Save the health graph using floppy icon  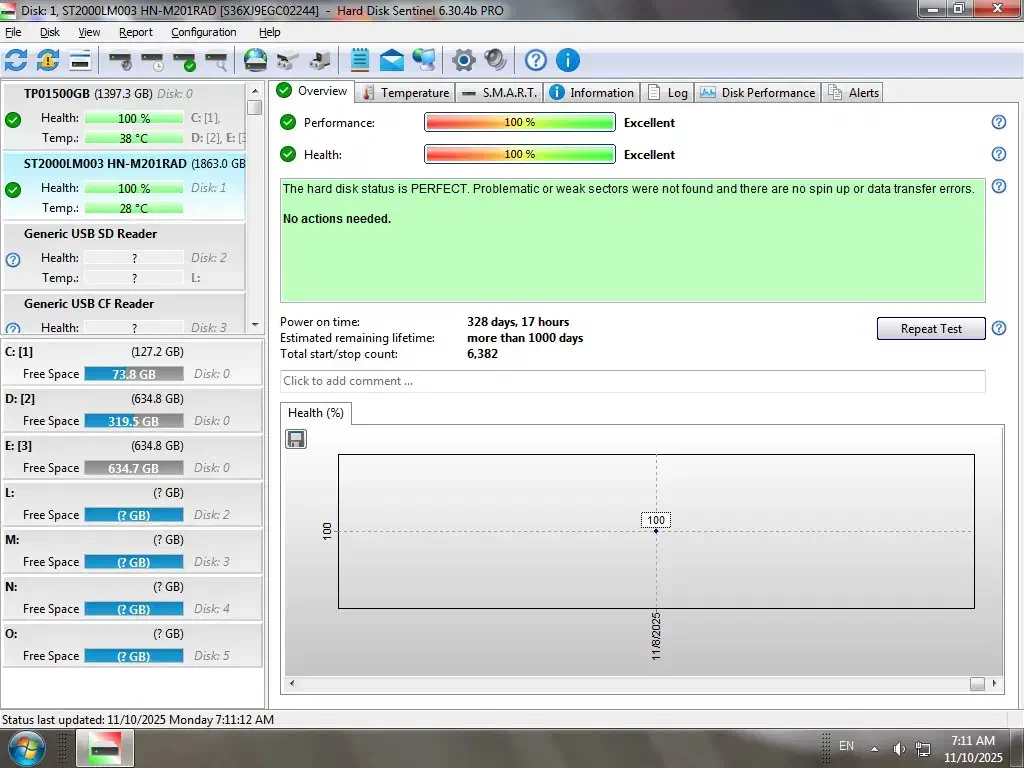pos(296,439)
